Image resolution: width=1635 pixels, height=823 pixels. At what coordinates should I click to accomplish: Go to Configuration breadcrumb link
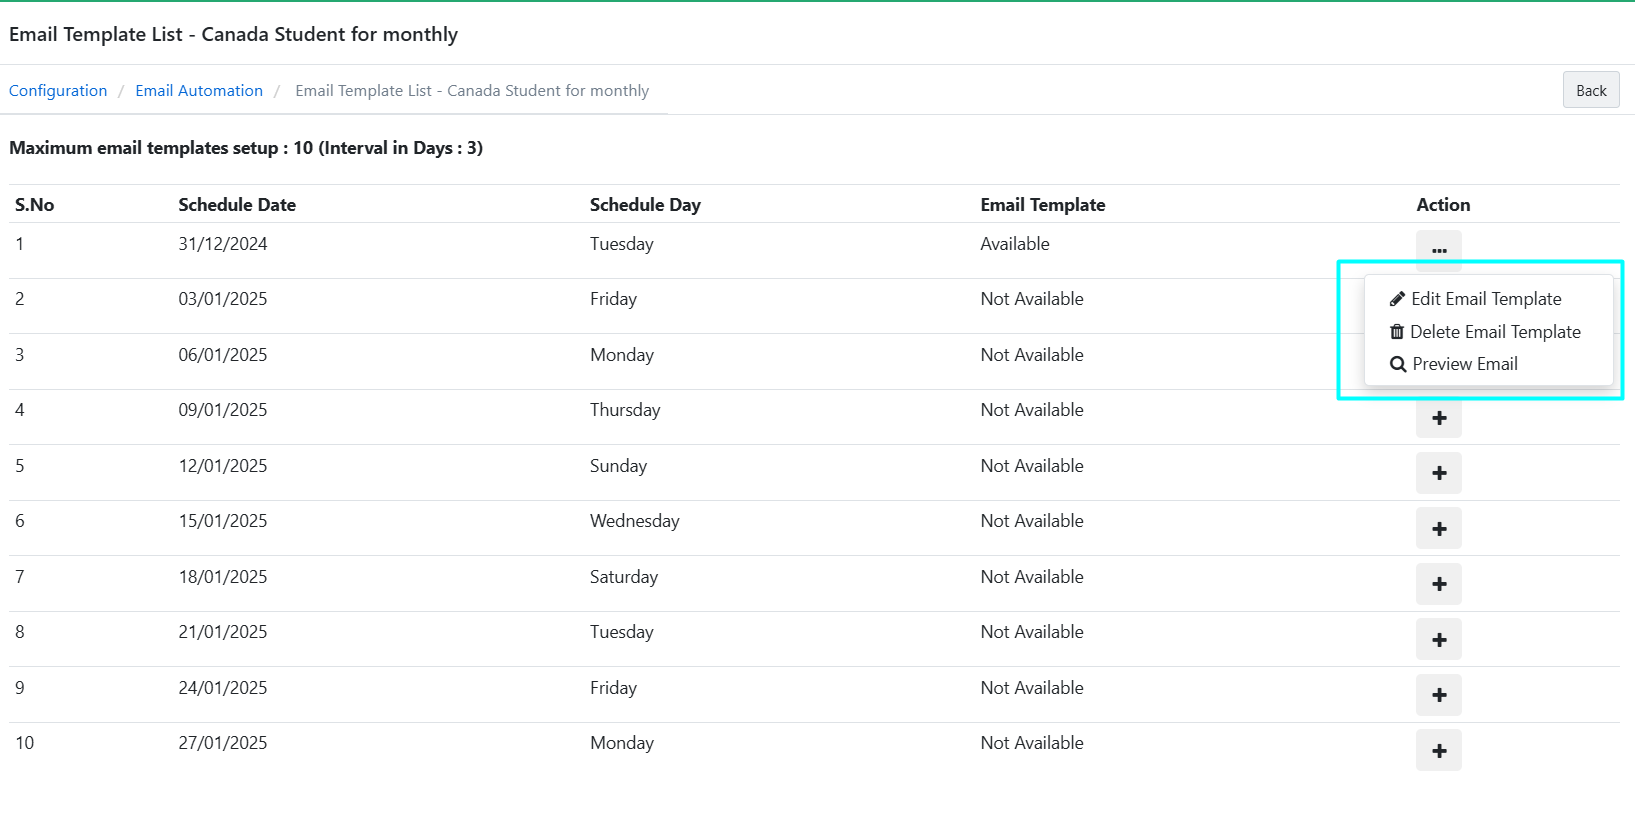(x=58, y=91)
